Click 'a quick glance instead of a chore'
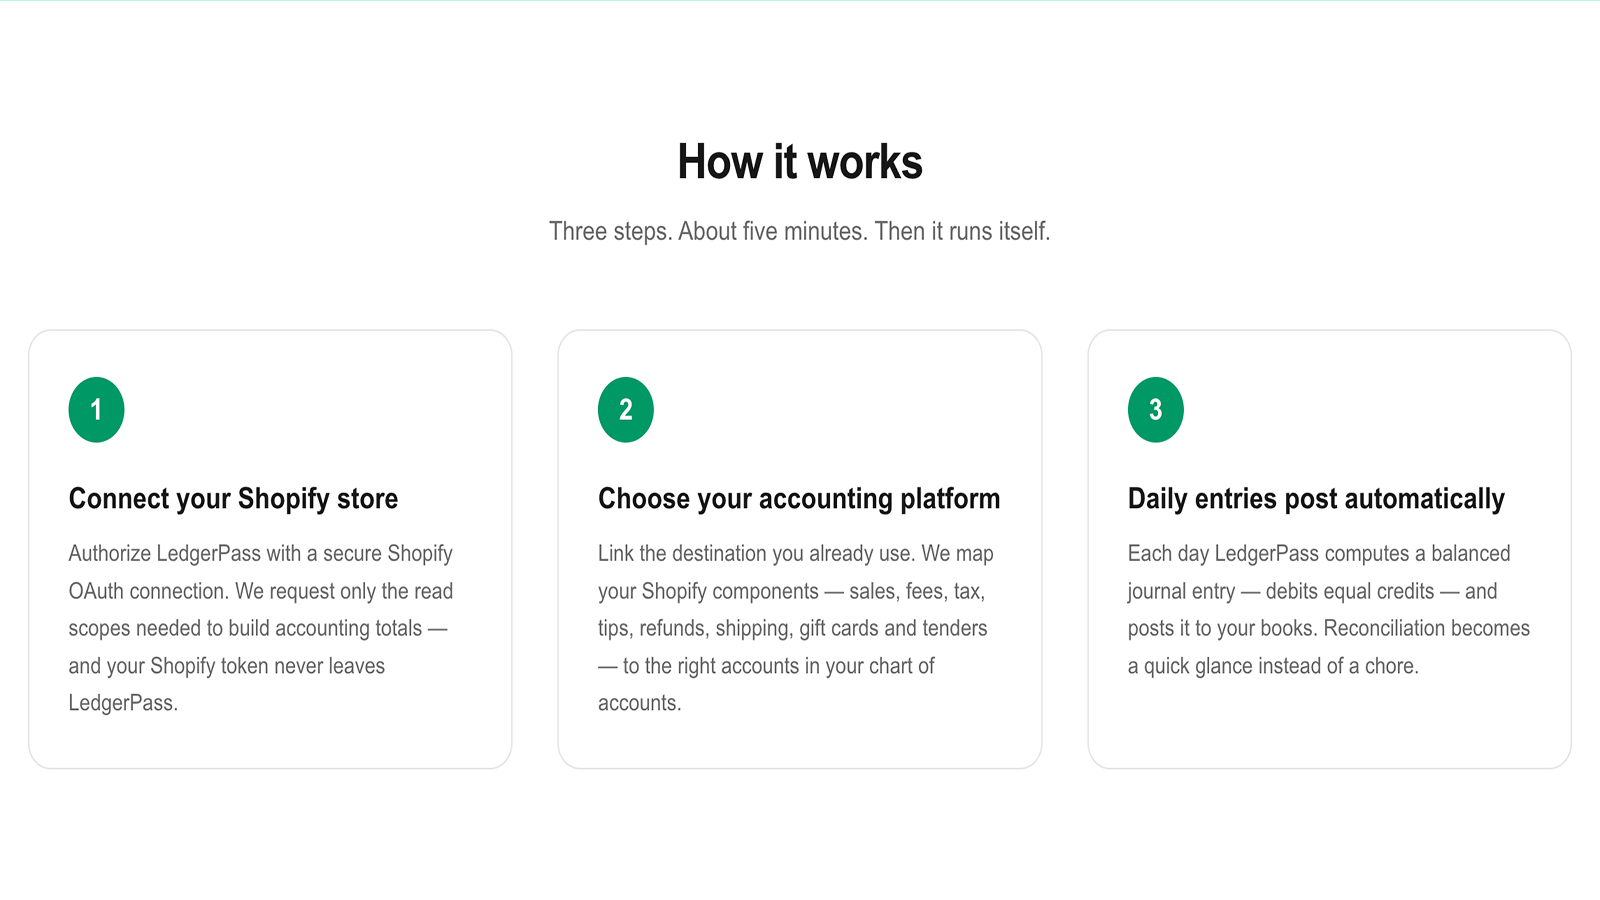This screenshot has width=1600, height=900. 1273,666
